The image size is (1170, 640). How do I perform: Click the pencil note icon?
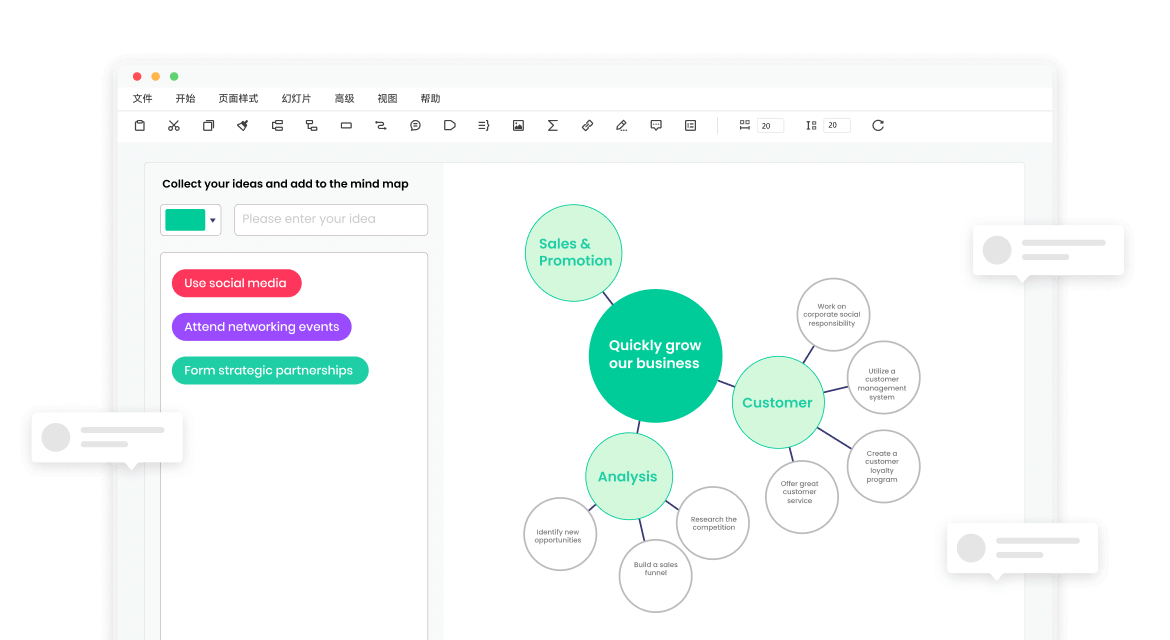tap(622, 125)
